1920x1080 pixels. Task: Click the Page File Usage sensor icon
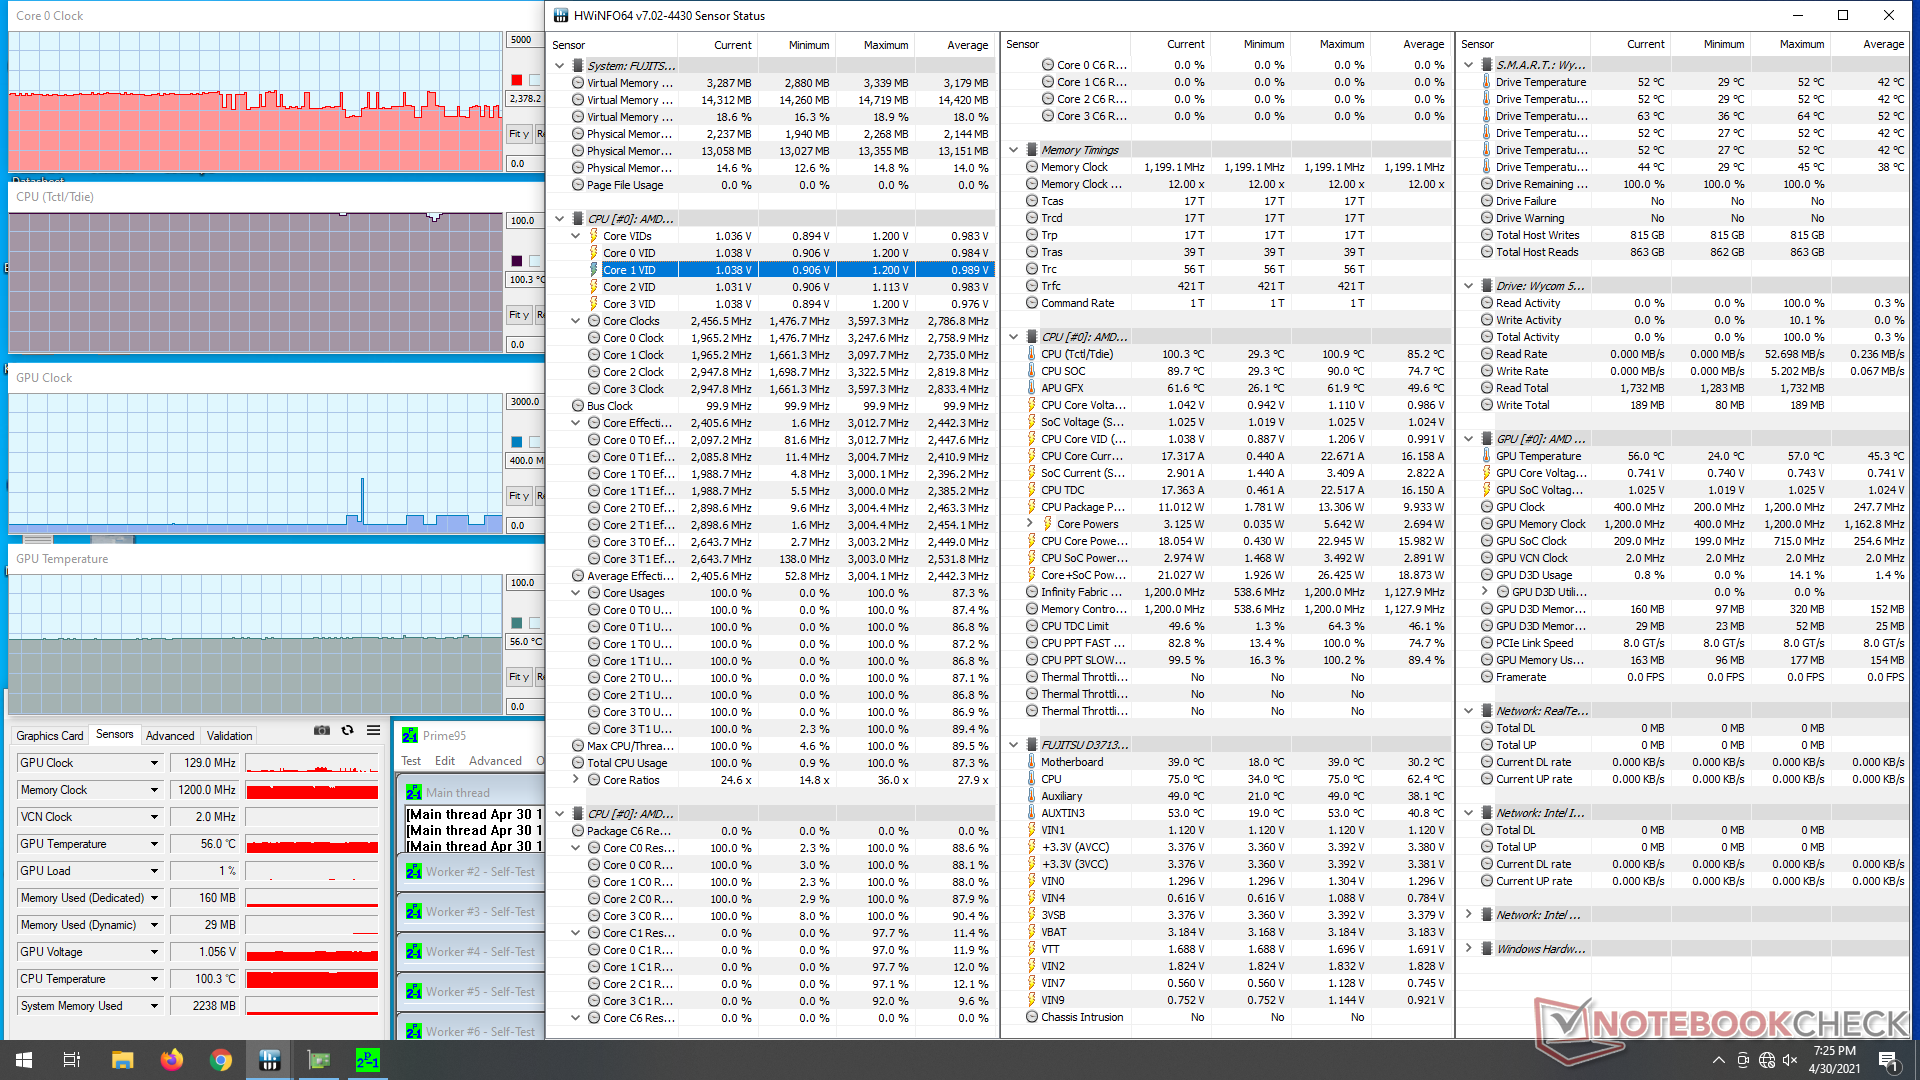pos(578,185)
